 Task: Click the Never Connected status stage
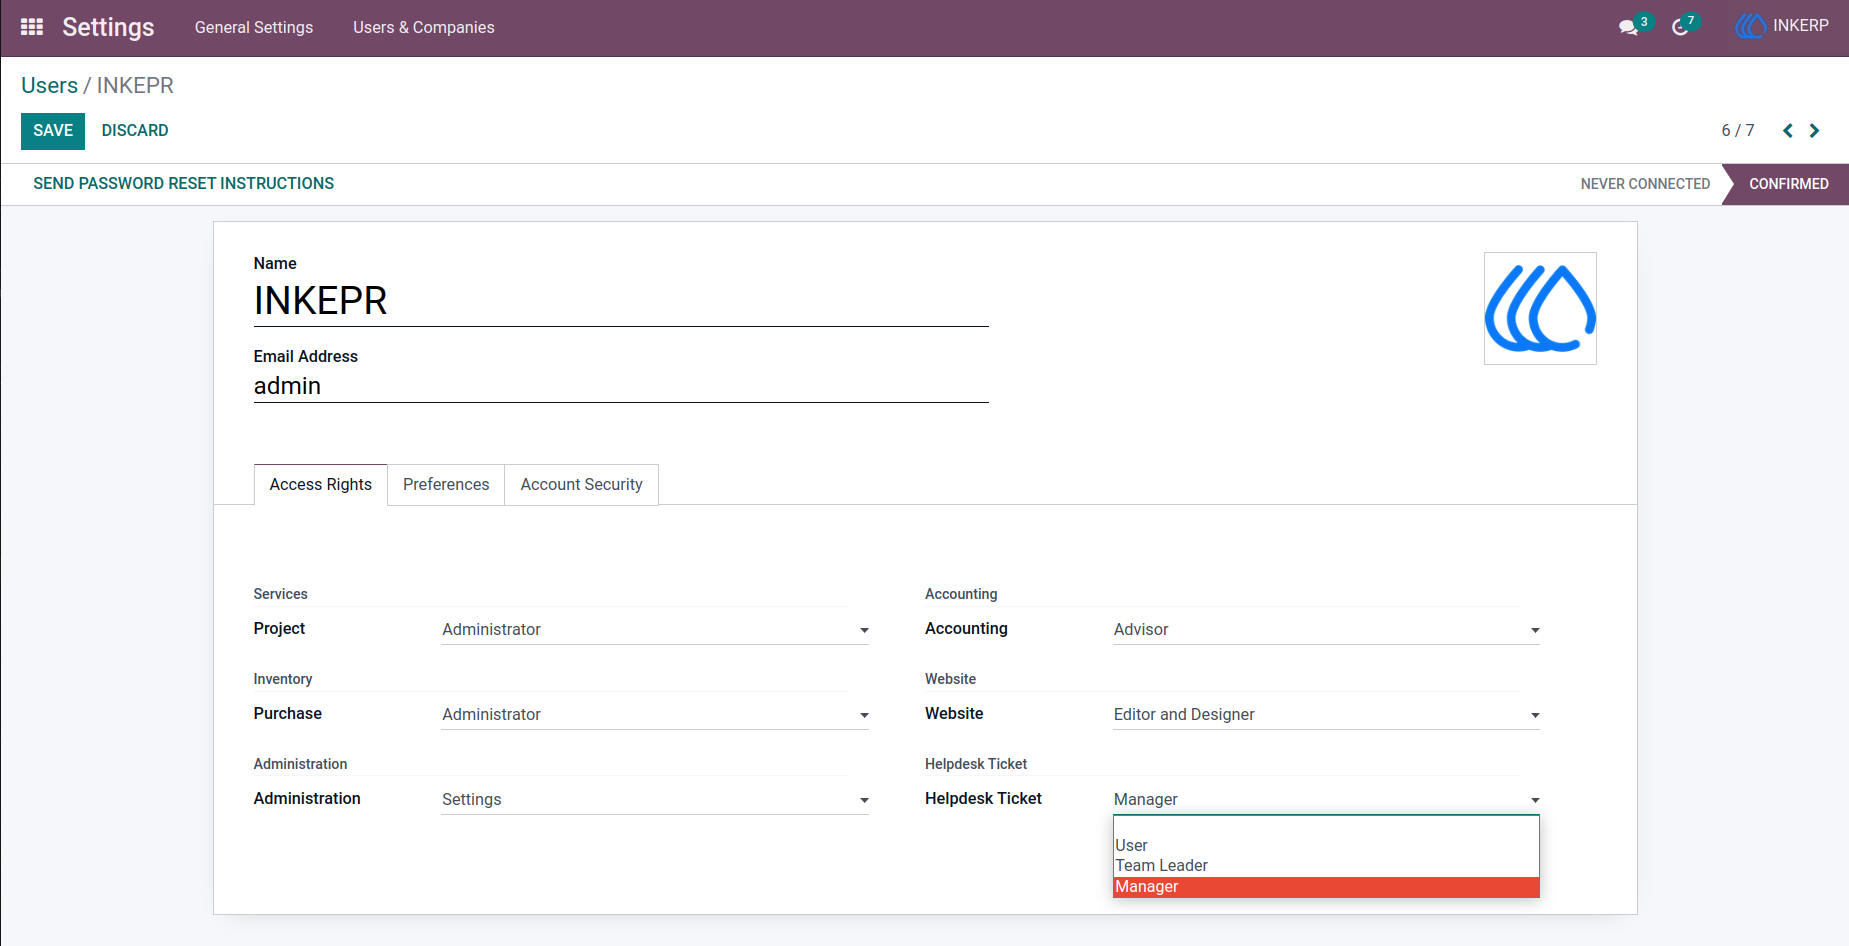[x=1645, y=184]
